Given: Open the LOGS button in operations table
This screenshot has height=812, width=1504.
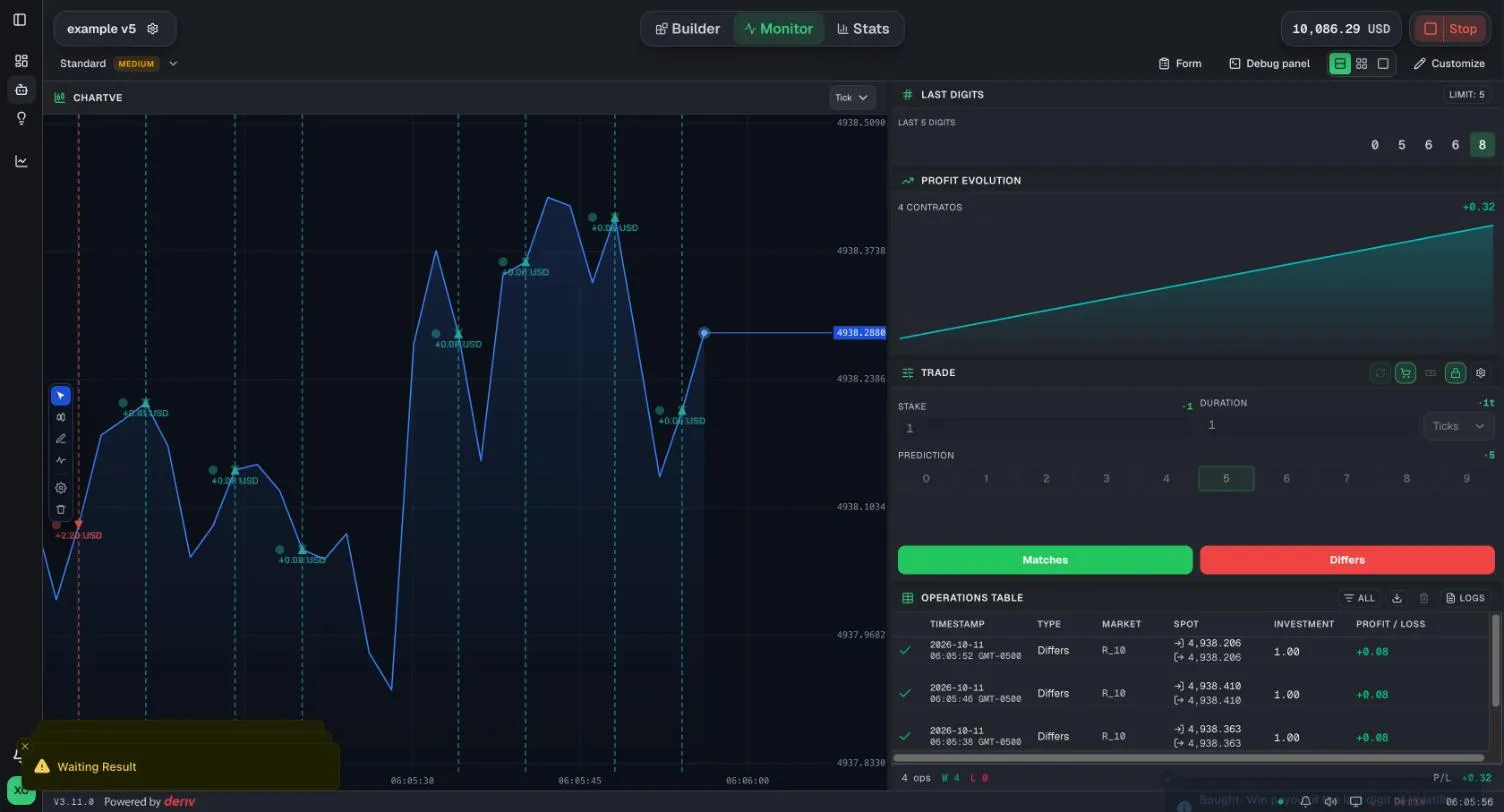Looking at the screenshot, I should (x=1465, y=598).
